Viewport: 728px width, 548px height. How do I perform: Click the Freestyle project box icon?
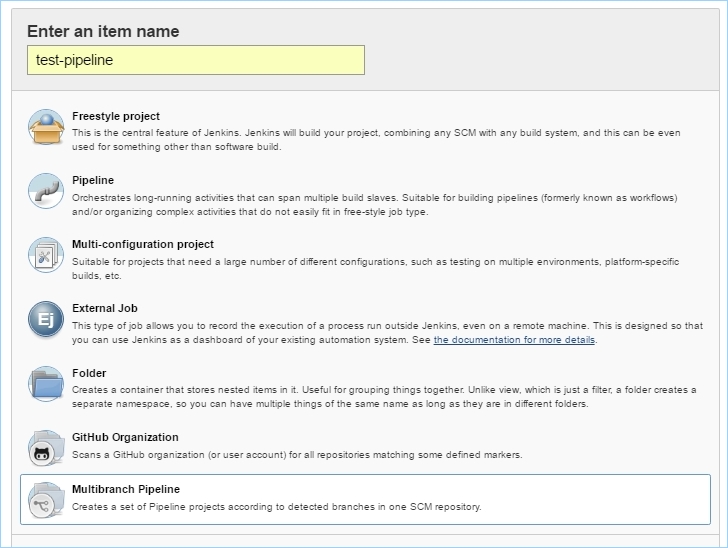pos(46,127)
